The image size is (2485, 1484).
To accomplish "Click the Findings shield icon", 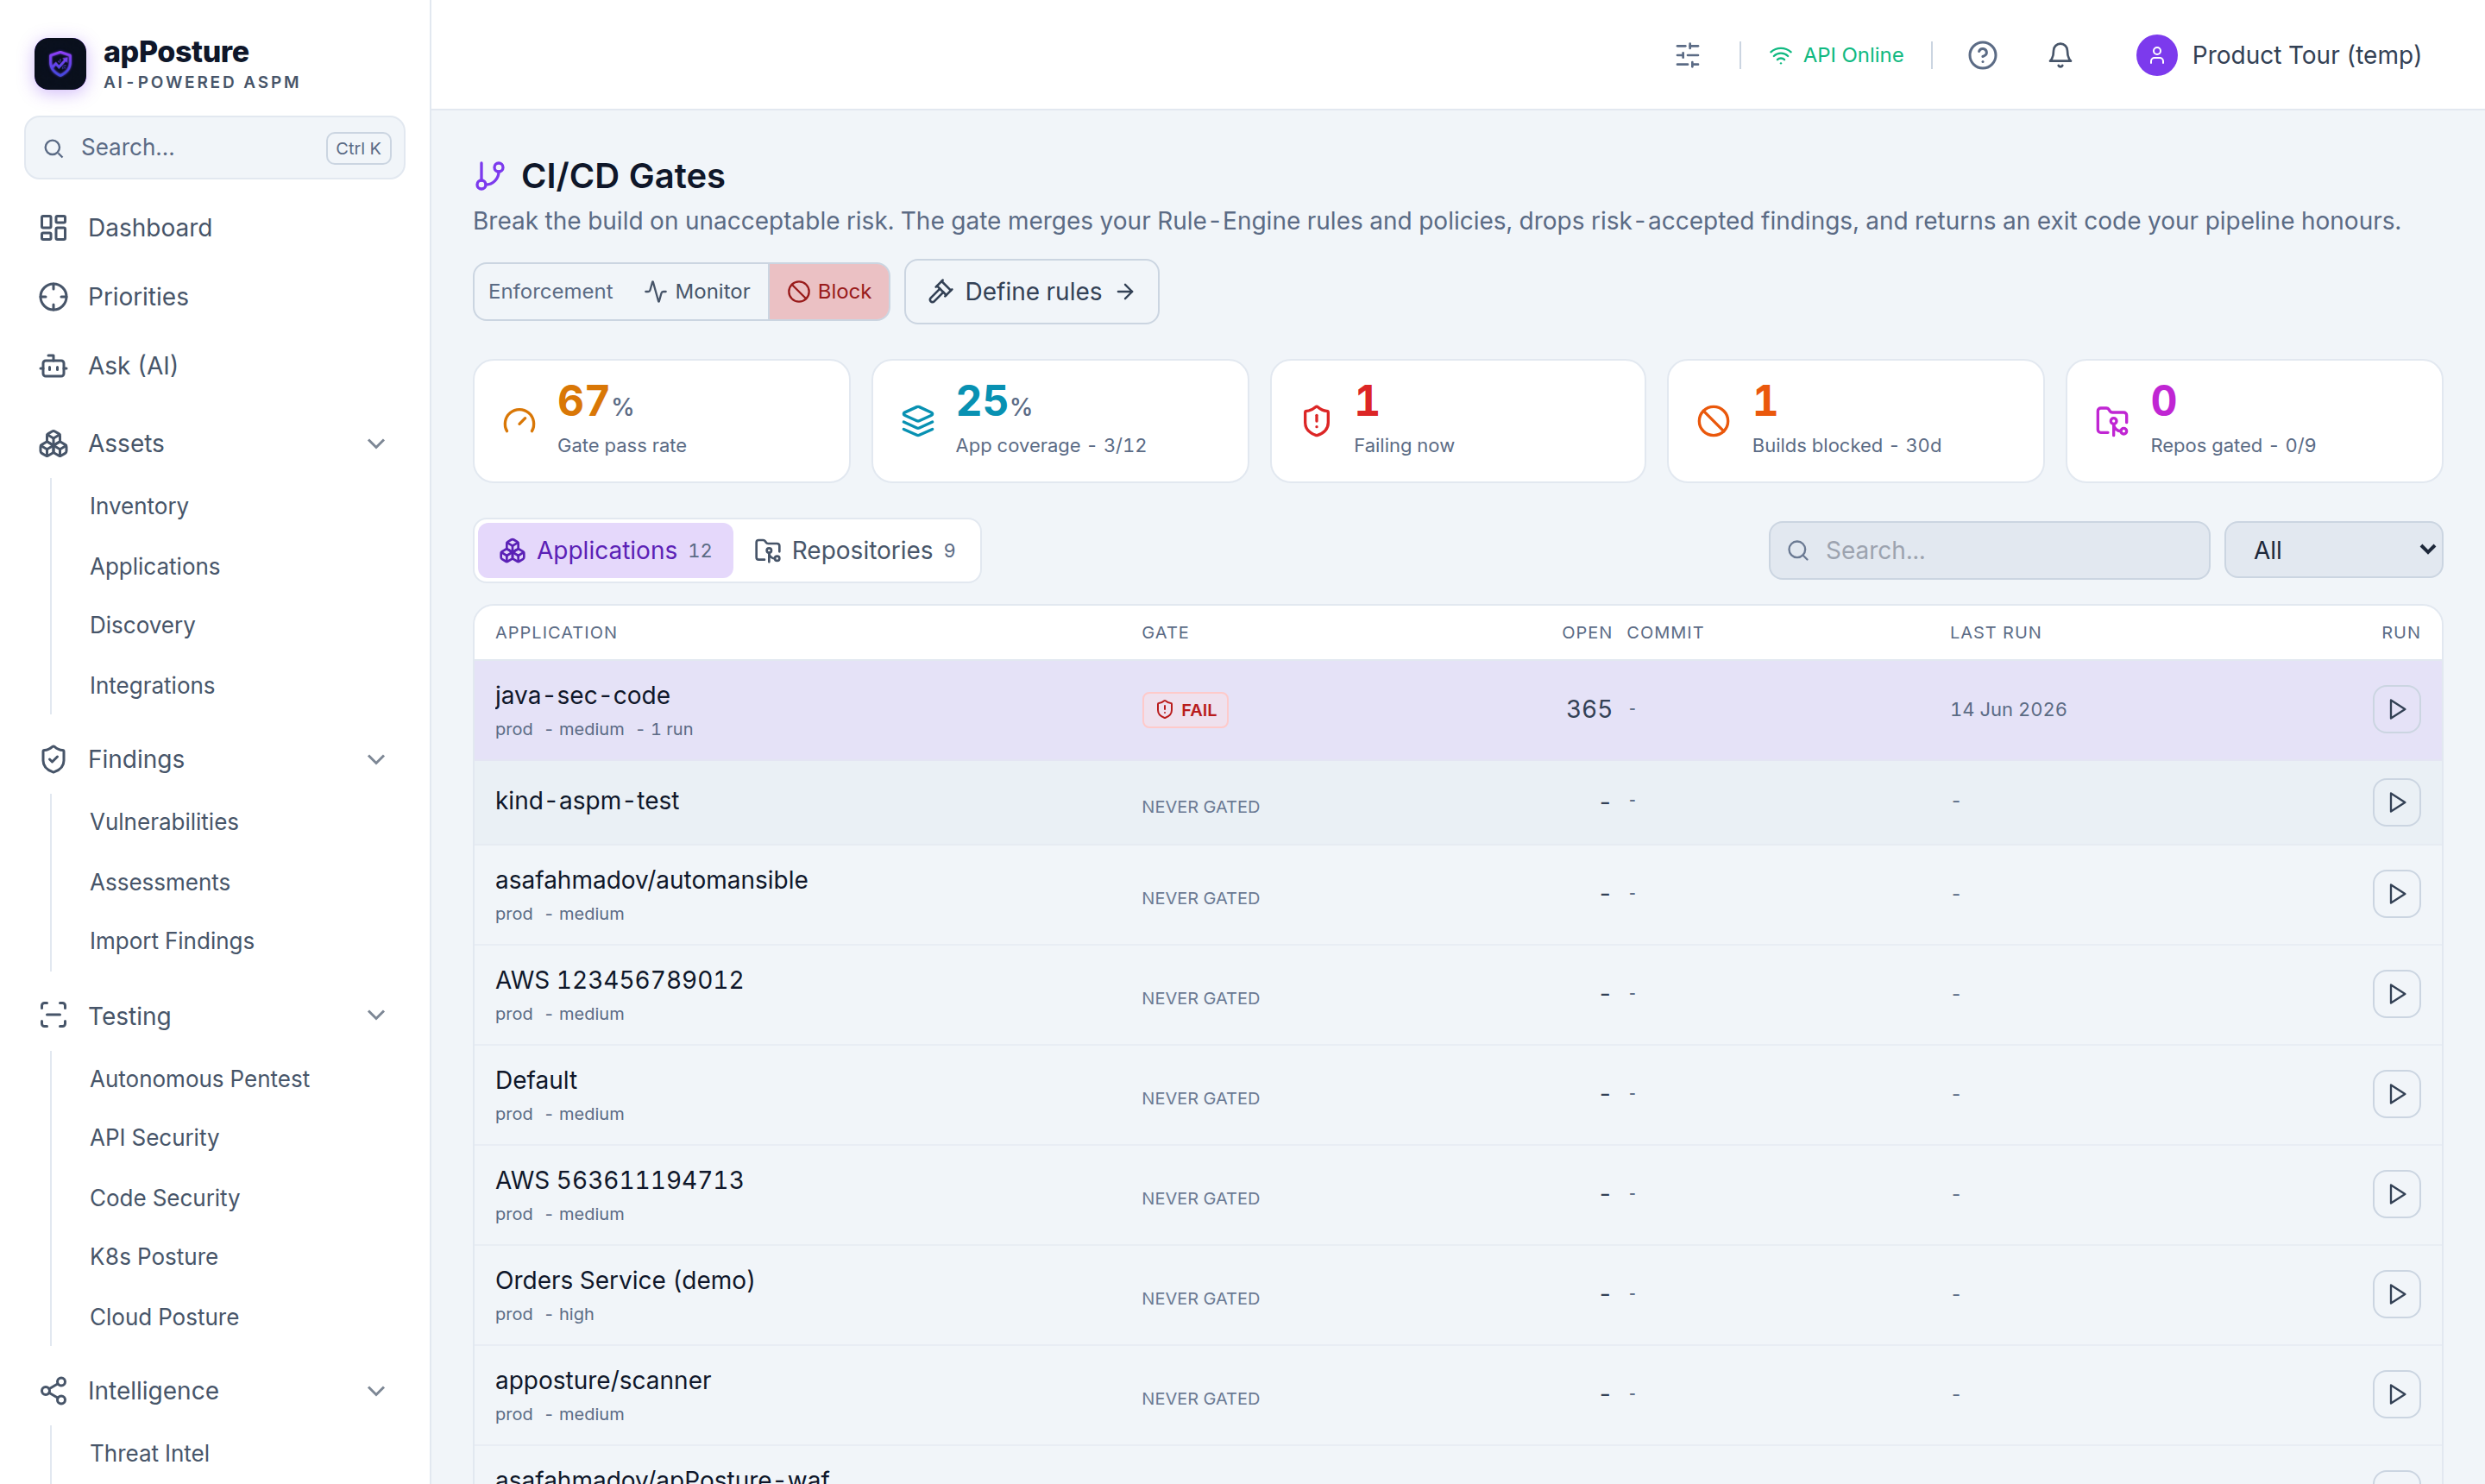I will [53, 759].
